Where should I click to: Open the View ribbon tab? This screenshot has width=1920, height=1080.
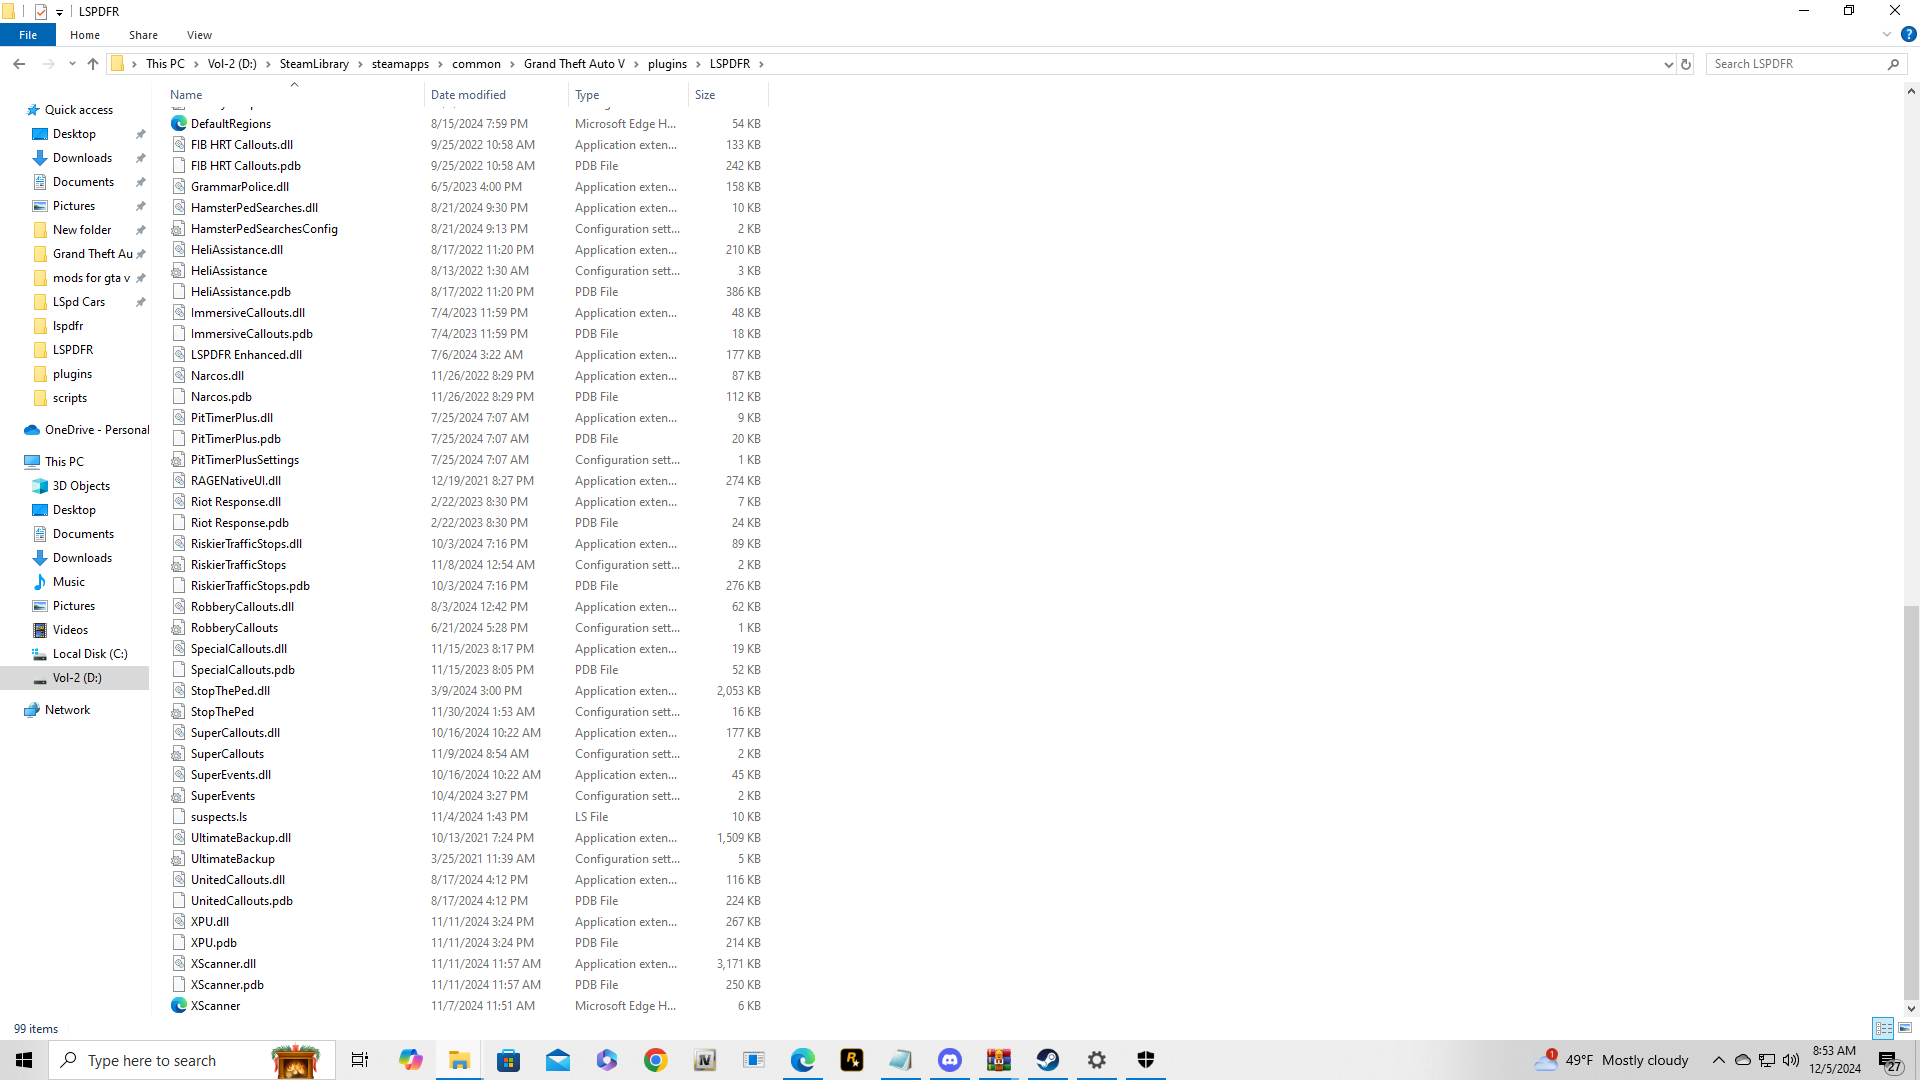point(199,35)
